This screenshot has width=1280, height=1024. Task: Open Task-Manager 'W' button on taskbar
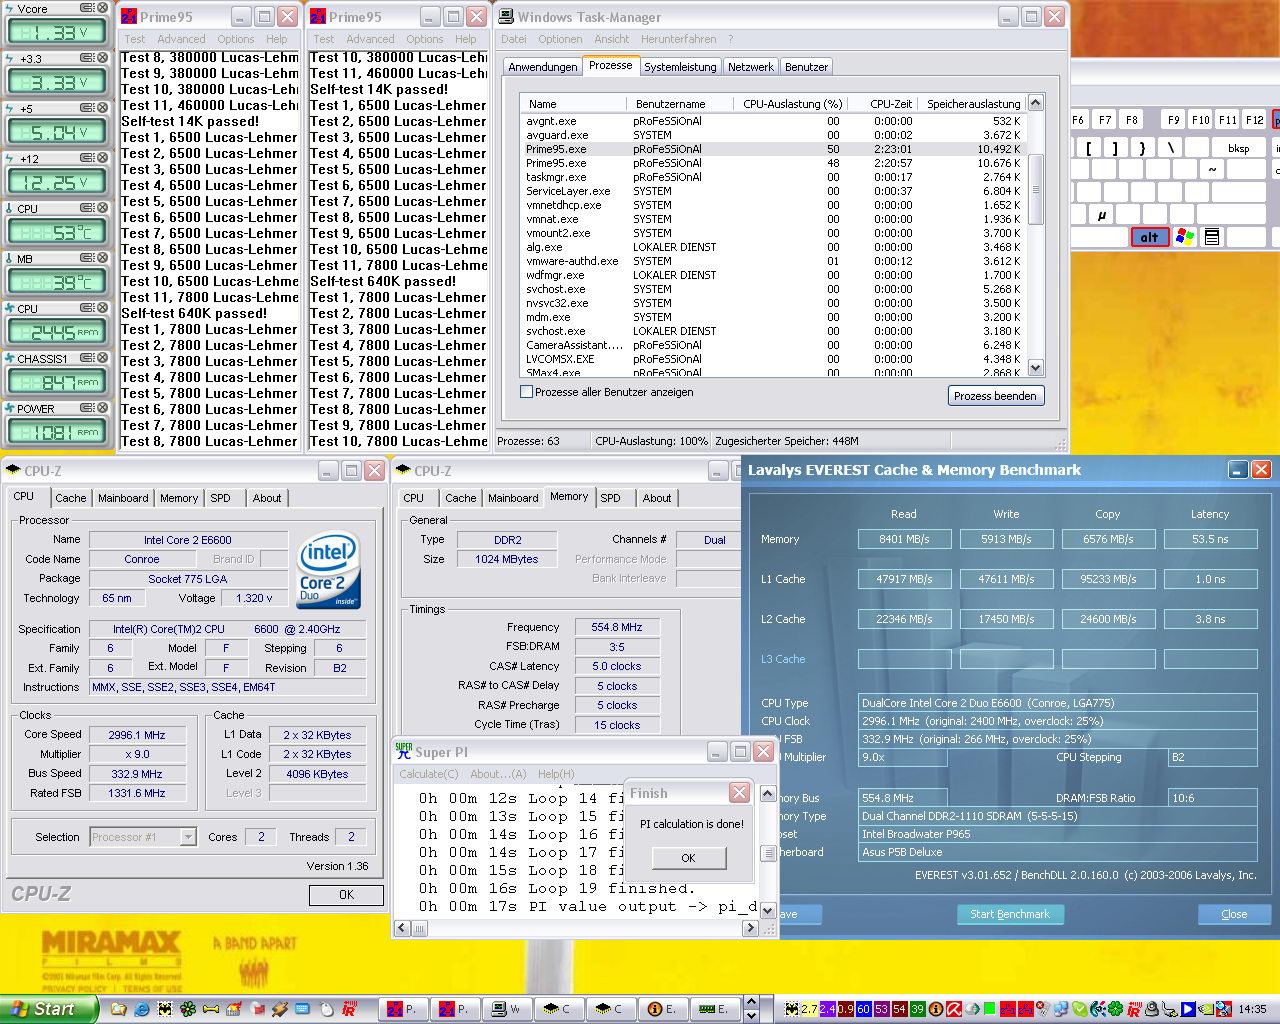coord(508,1009)
